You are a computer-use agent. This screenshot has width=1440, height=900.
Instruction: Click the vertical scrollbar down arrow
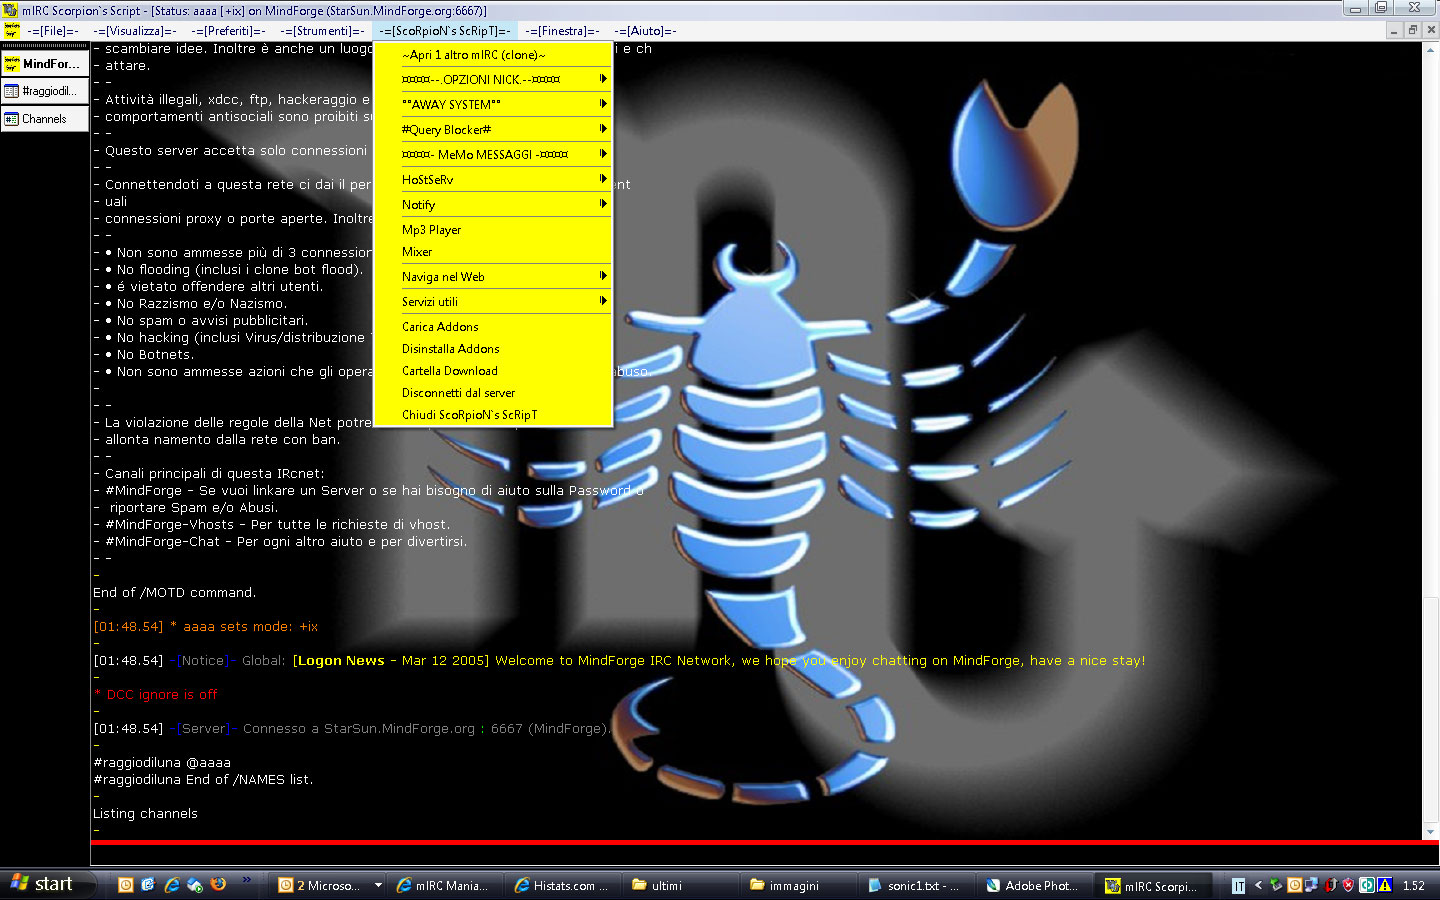(1430, 832)
